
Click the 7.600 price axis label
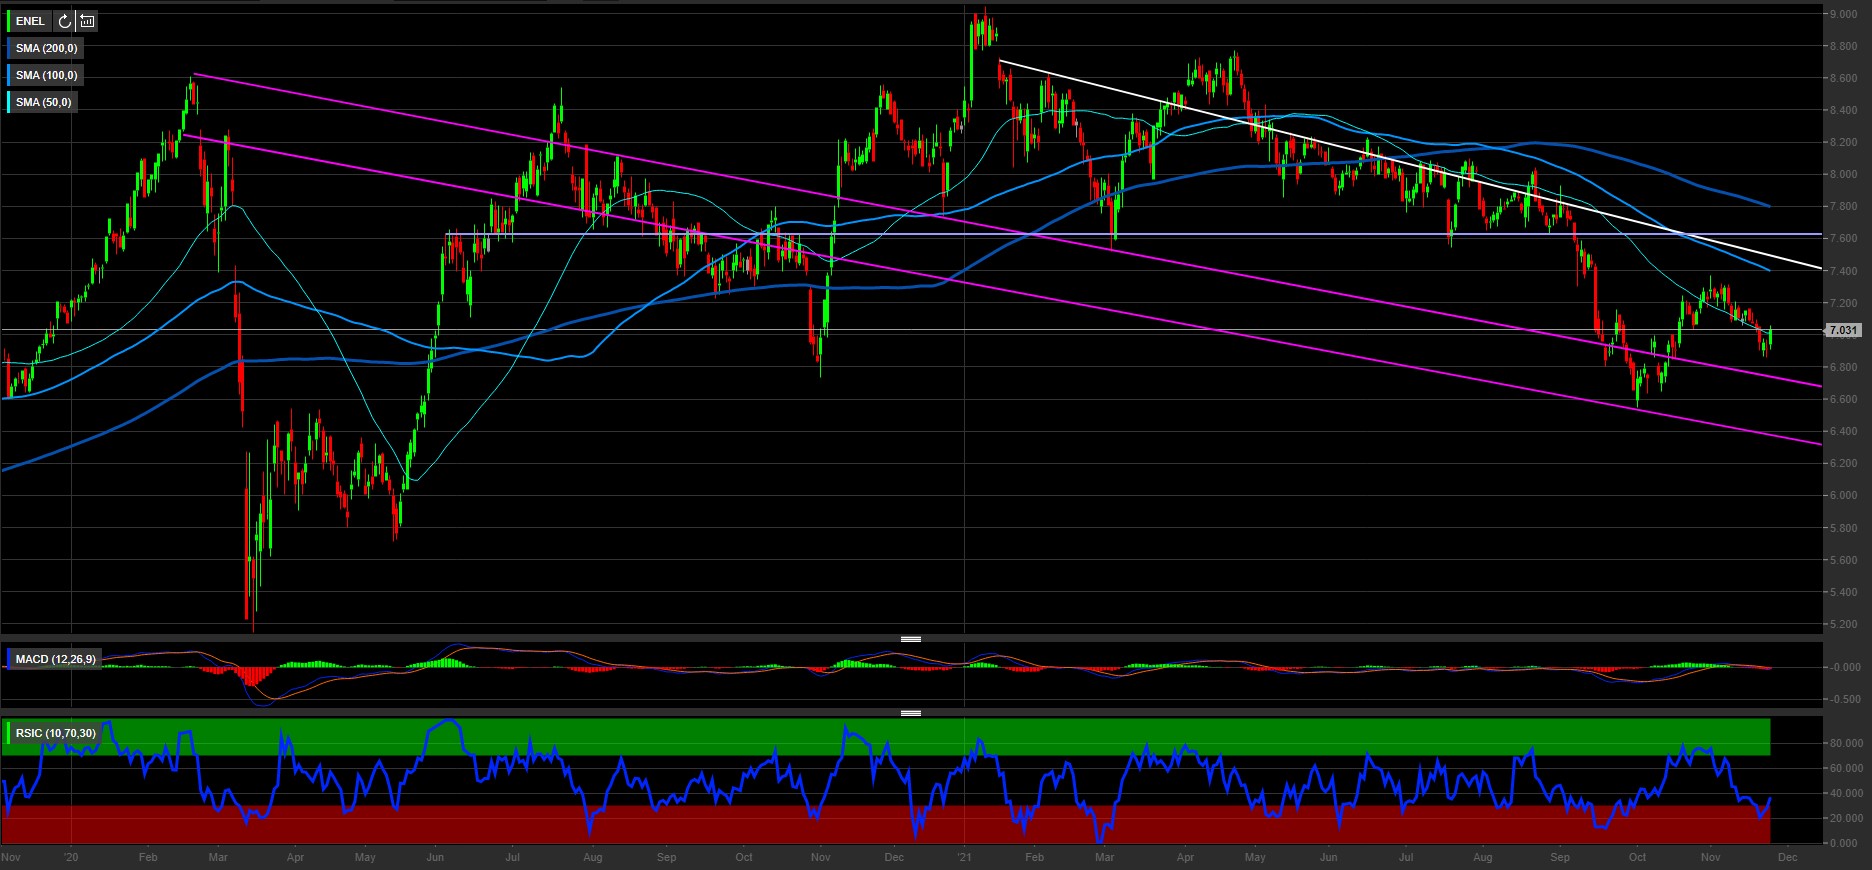click(1844, 238)
